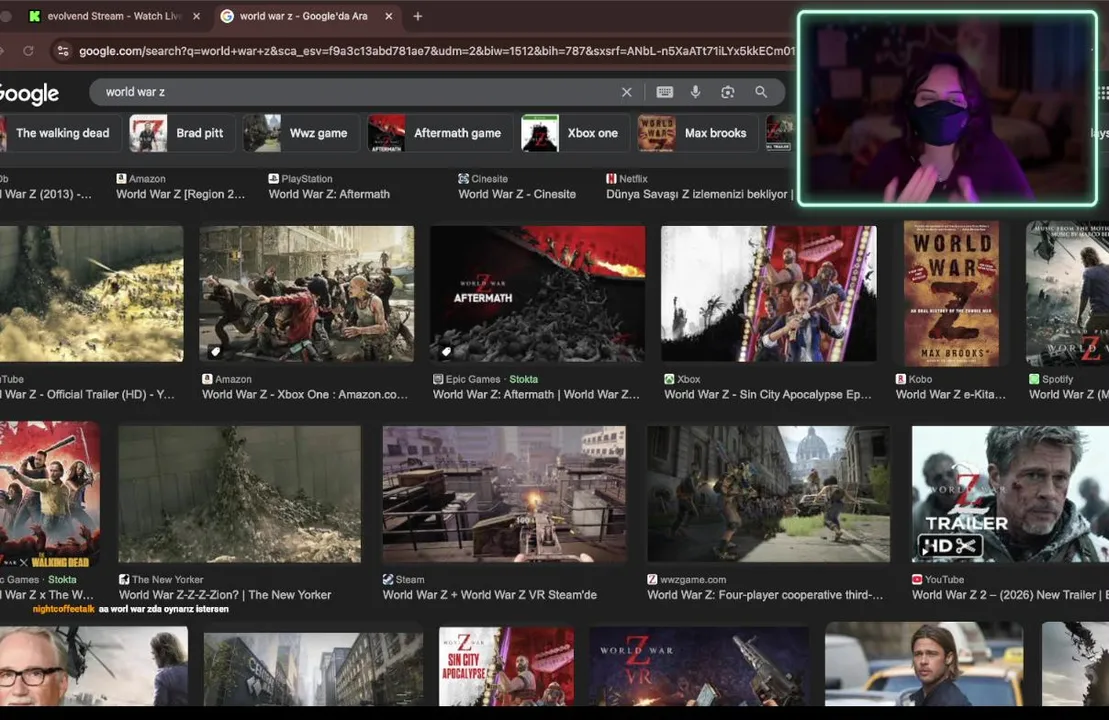Image resolution: width=1109 pixels, height=720 pixels.
Task: Click the Google logo
Action: coord(29,93)
